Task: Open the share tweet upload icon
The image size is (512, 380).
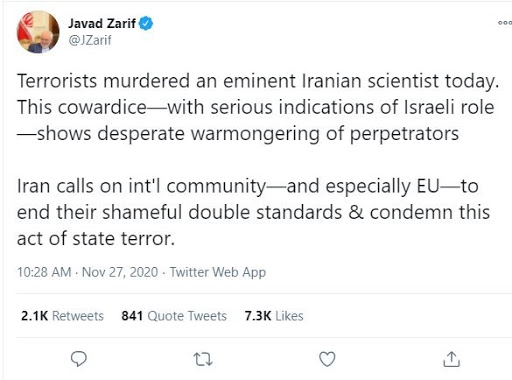Action: pyautogui.click(x=452, y=359)
